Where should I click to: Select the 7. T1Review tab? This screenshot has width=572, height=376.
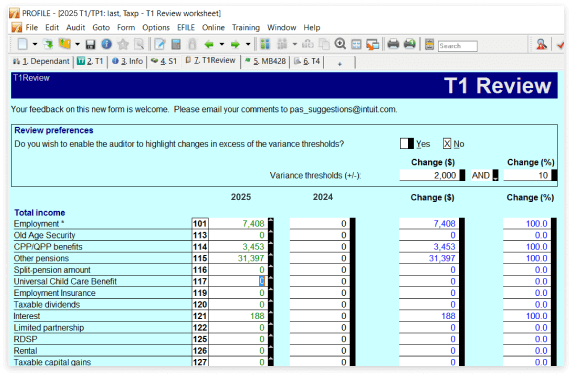click(x=210, y=61)
